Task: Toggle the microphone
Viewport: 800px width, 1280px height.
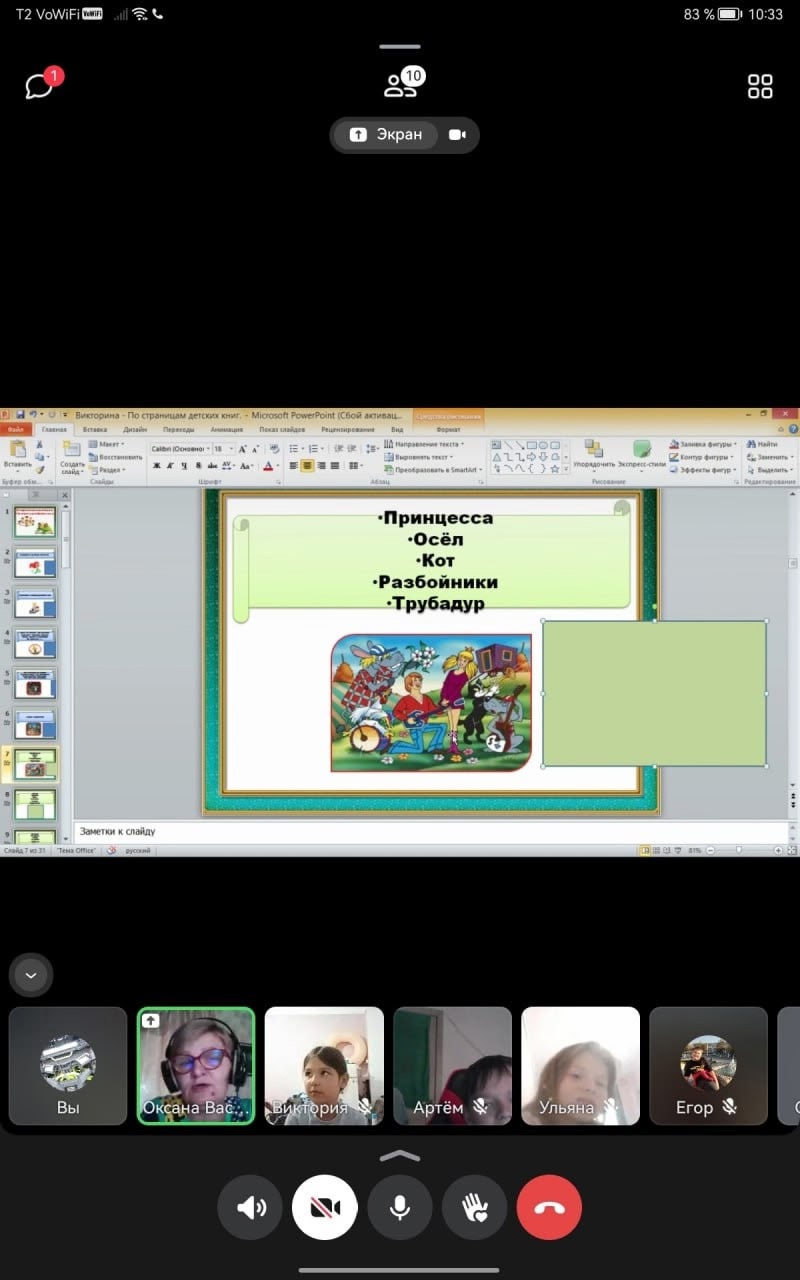Action: [400, 1208]
